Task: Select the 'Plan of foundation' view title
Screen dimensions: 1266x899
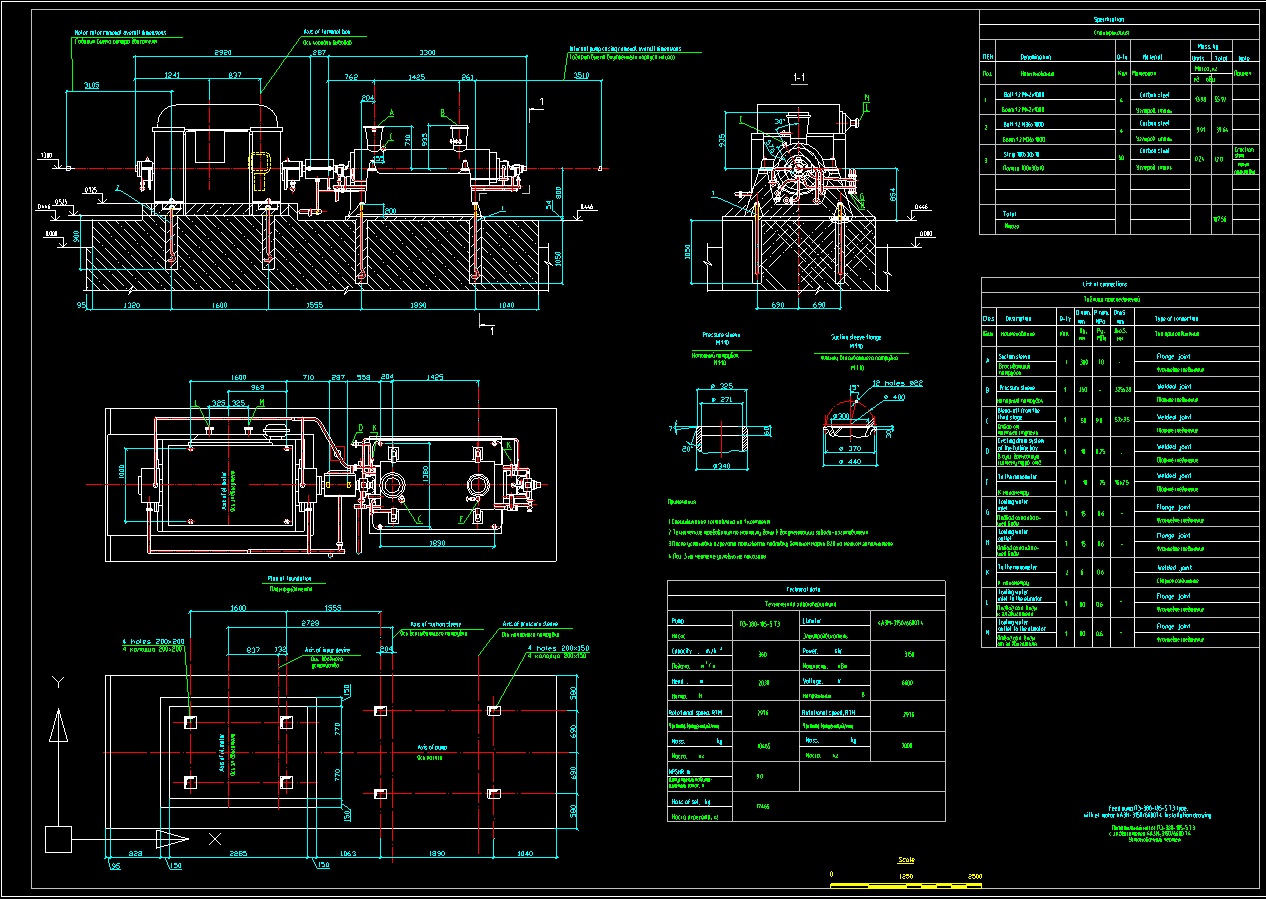Action: pos(289,578)
